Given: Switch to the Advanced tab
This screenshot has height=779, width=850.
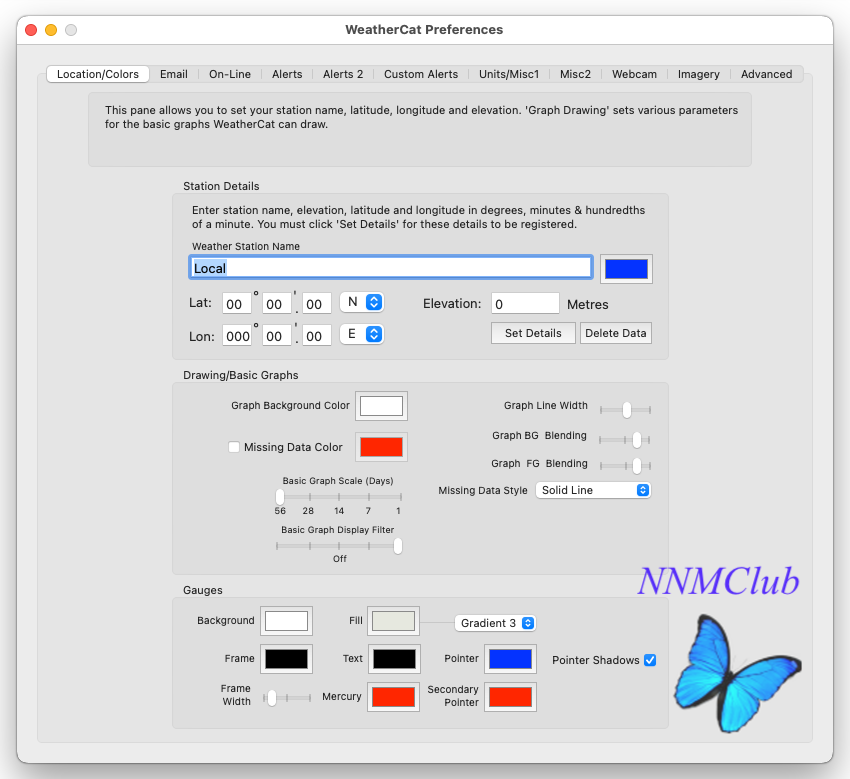Looking at the screenshot, I should click(x=766, y=74).
